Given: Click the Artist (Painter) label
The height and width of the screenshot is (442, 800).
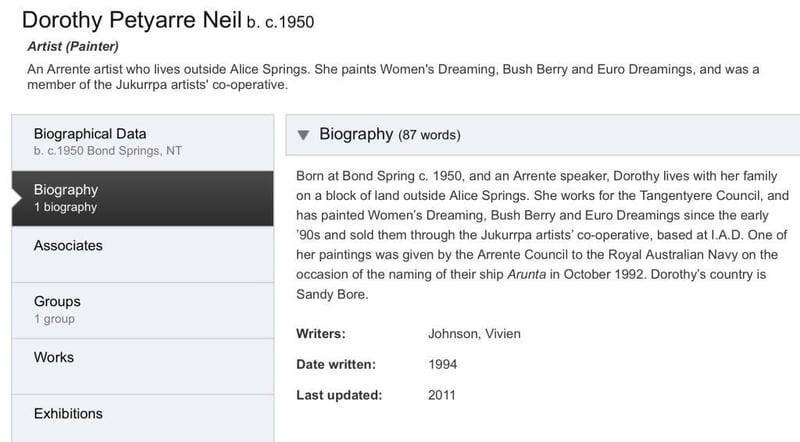Looking at the screenshot, I should [73, 46].
